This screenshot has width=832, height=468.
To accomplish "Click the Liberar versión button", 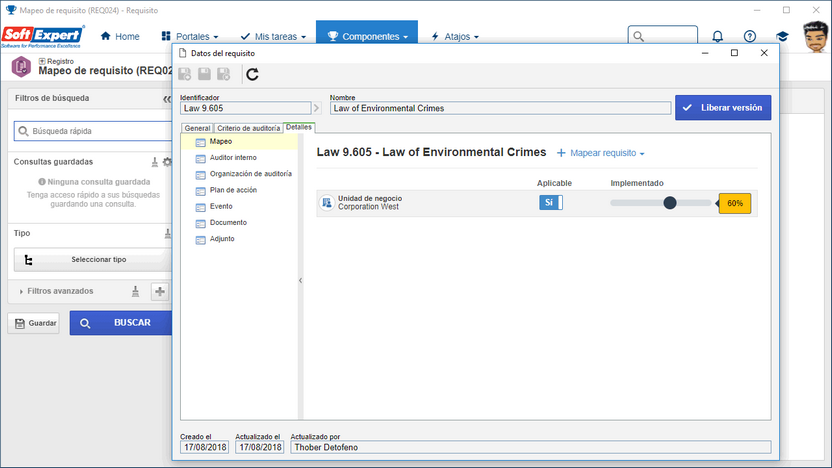I will point(723,108).
